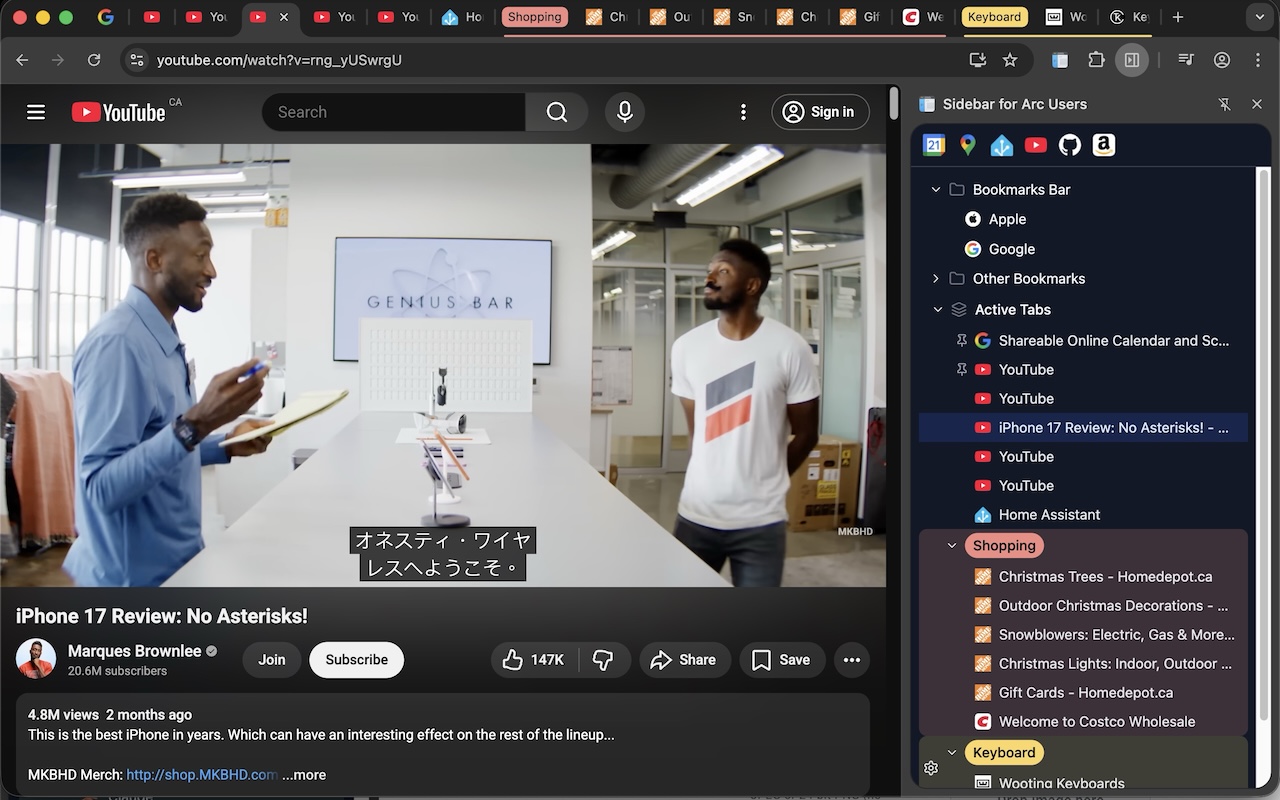Bookmark this page with the star

1010,60
